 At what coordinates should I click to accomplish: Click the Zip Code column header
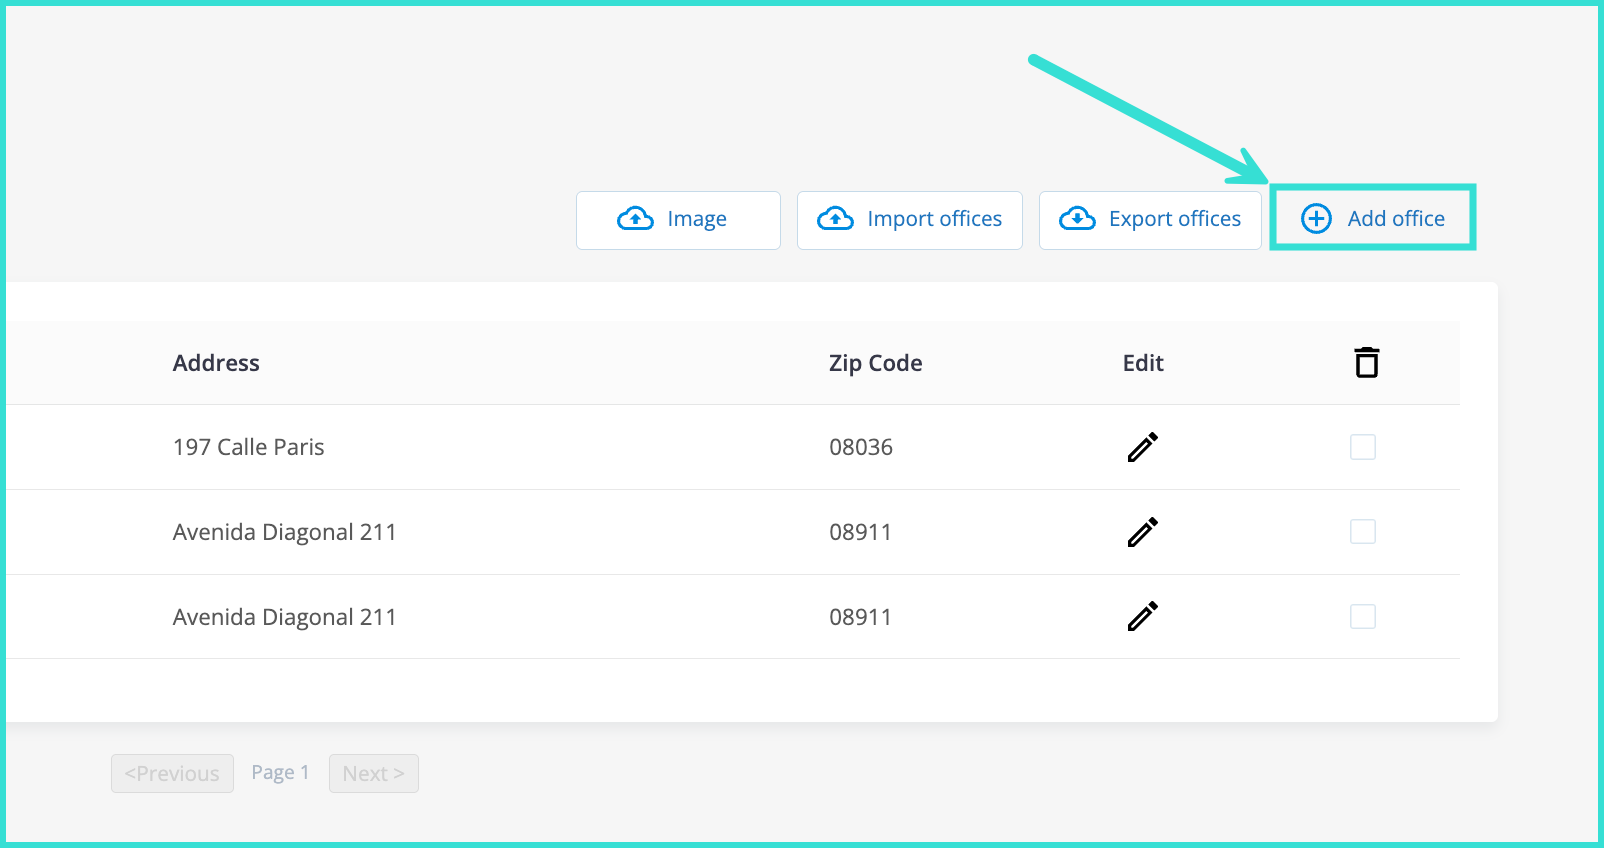[x=875, y=363]
